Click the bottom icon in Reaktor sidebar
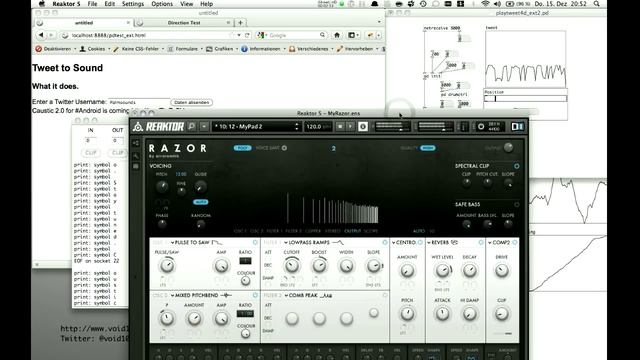Screen dimensions: 640x360 pos(136,166)
